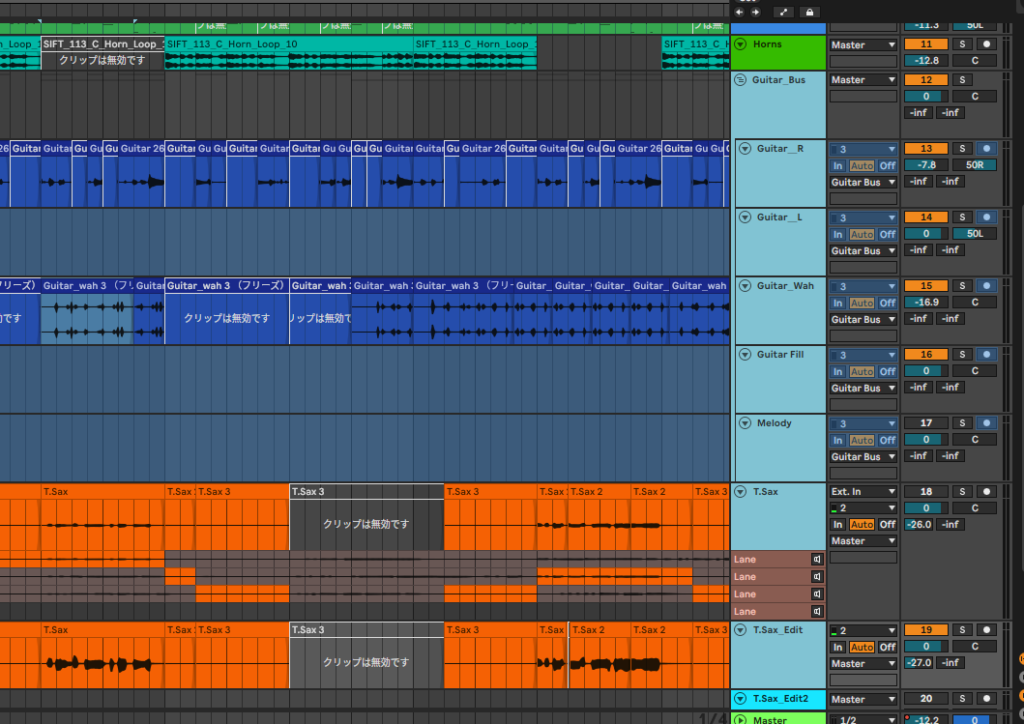Solo the Guitar_Wah track
Image resolution: width=1024 pixels, height=724 pixels.
click(x=961, y=285)
